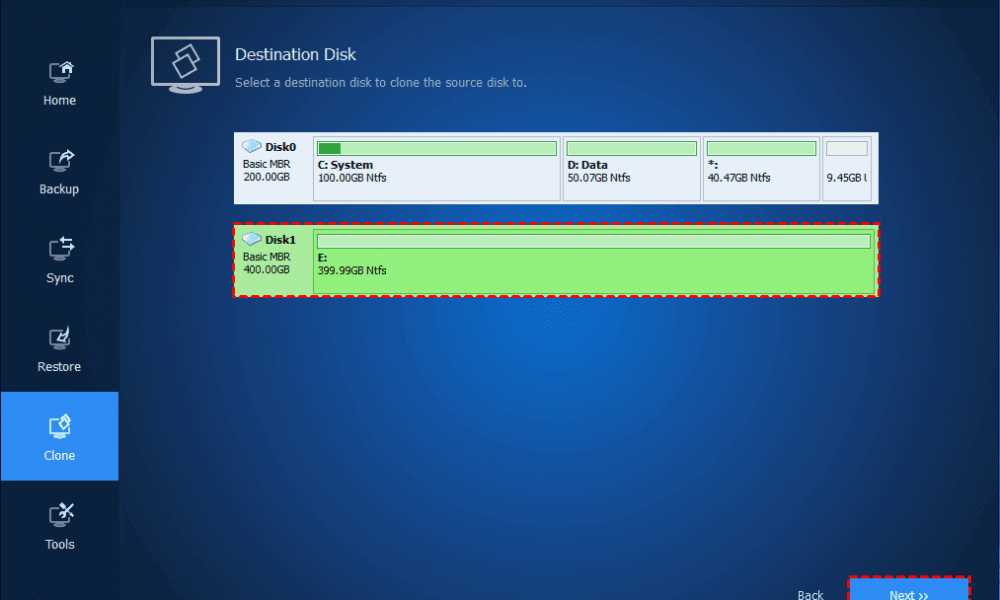Click the Sync label in sidebar
This screenshot has width=1000, height=600.
(59, 278)
